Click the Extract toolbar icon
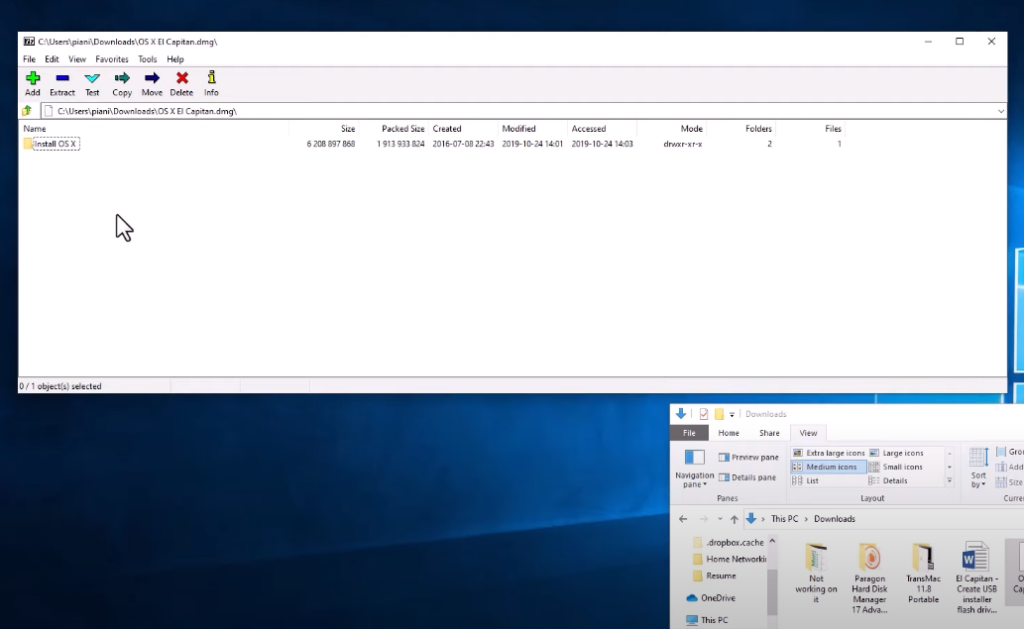Viewport: 1024px width, 629px height. [62, 84]
